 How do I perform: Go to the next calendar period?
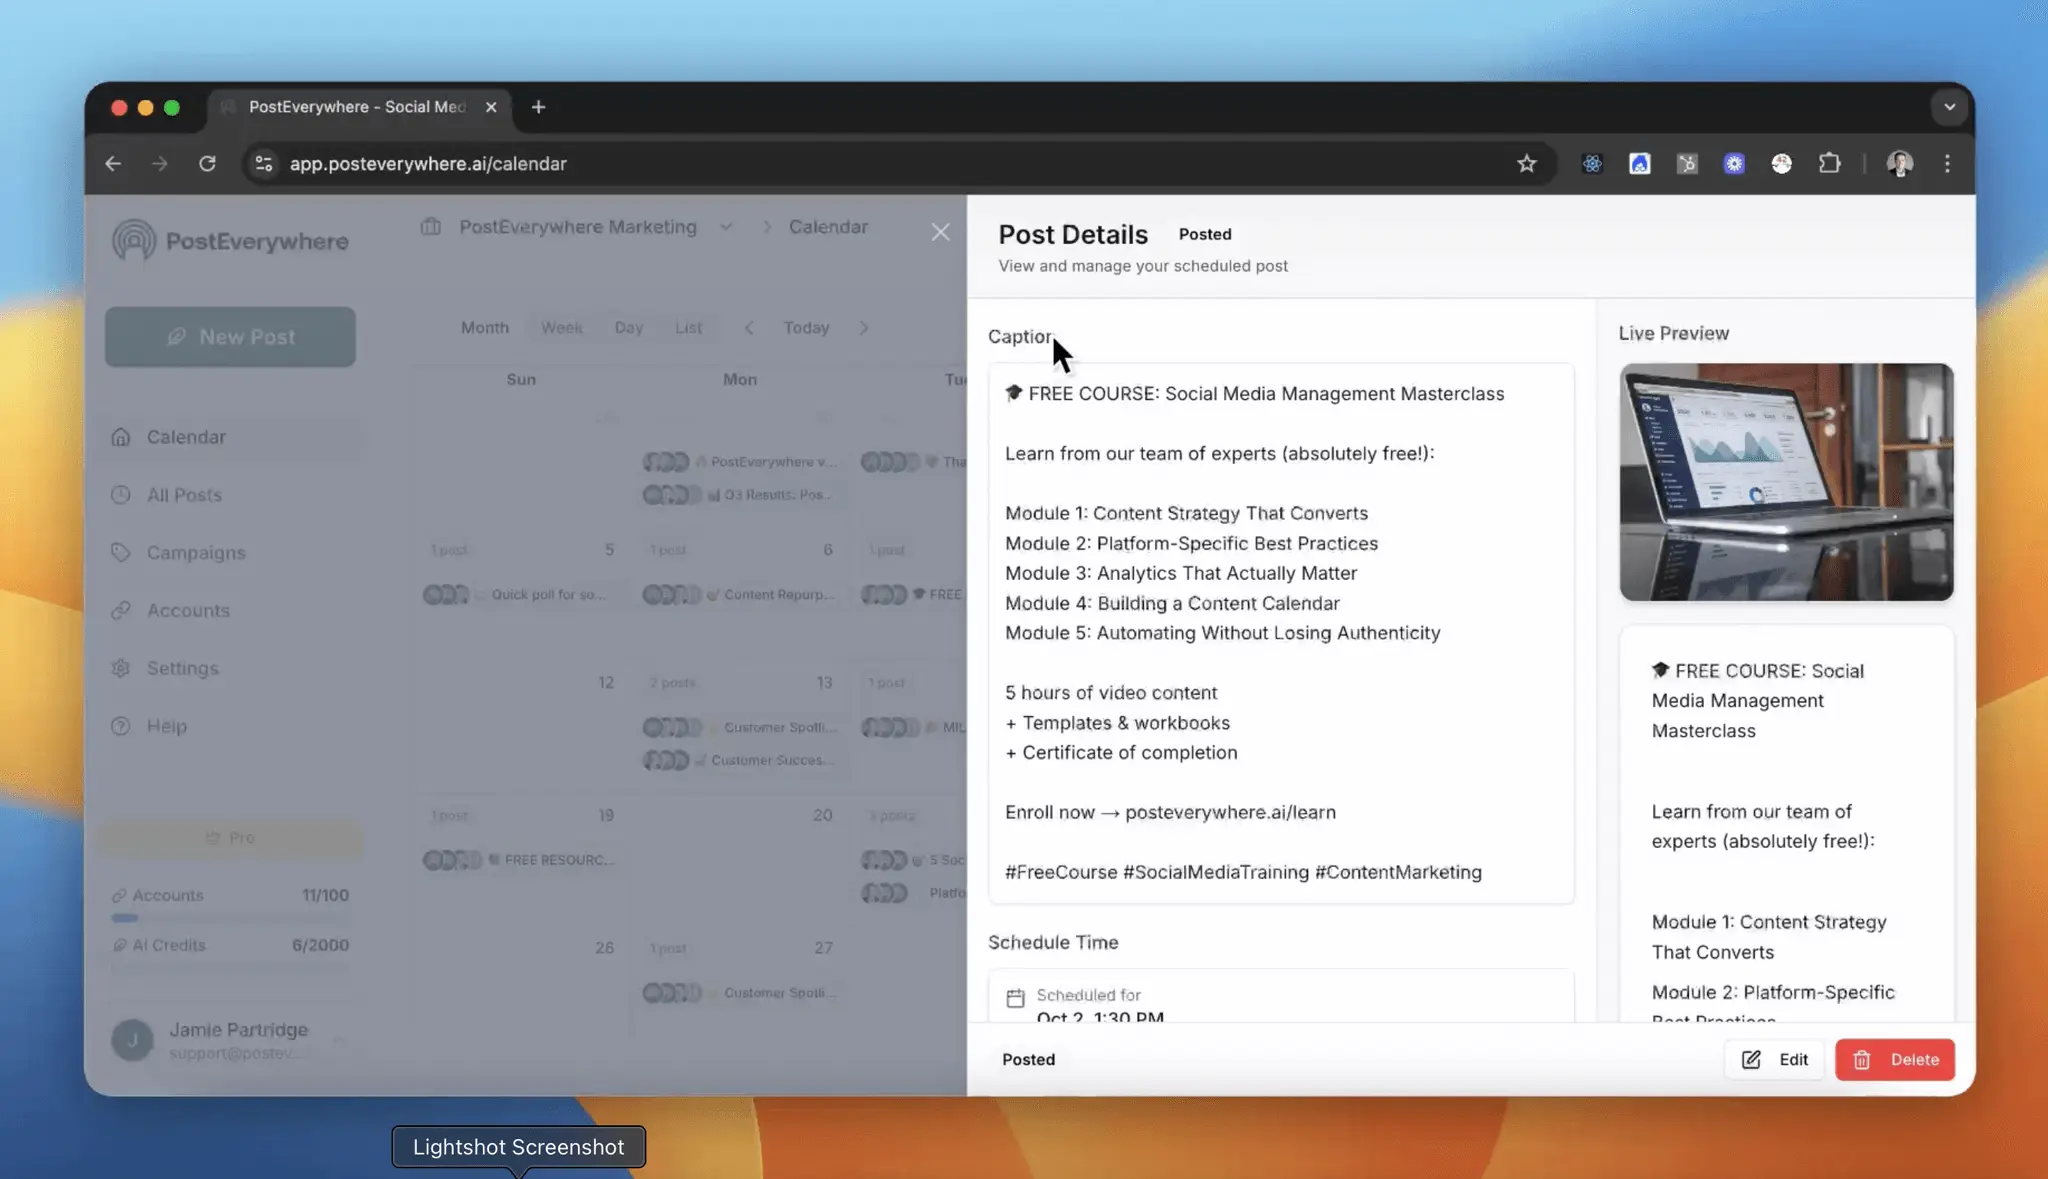pyautogui.click(x=864, y=328)
